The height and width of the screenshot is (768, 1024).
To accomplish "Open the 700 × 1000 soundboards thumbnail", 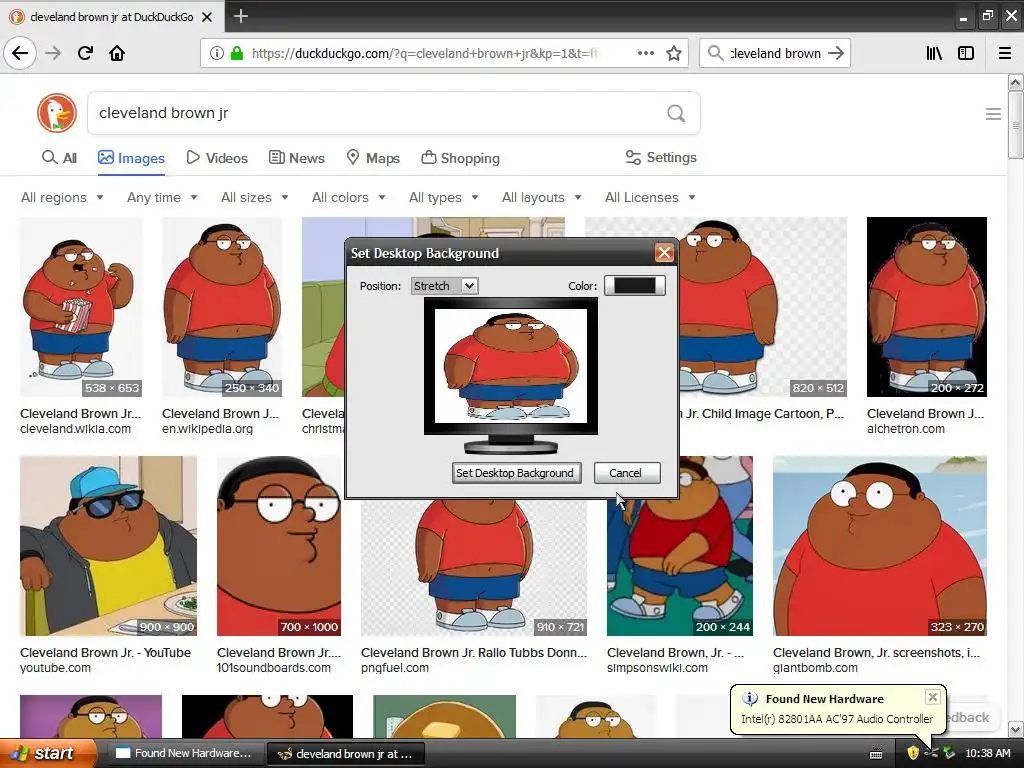I will pos(279,546).
